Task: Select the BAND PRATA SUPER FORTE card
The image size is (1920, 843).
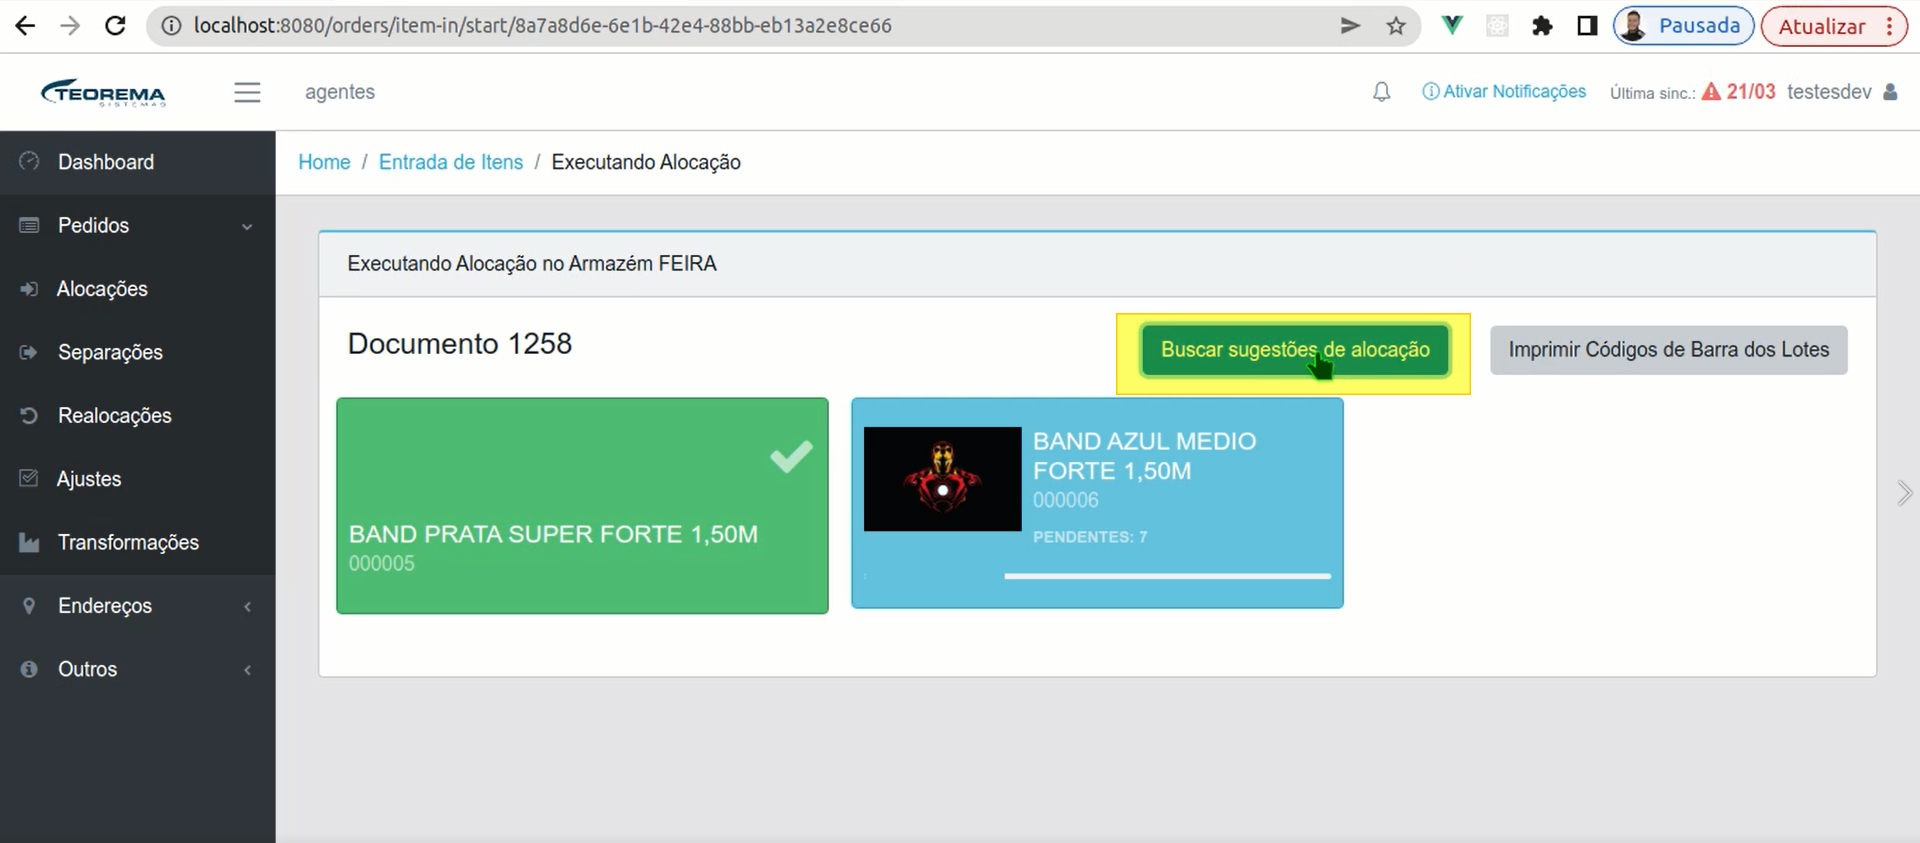Action: 582,506
